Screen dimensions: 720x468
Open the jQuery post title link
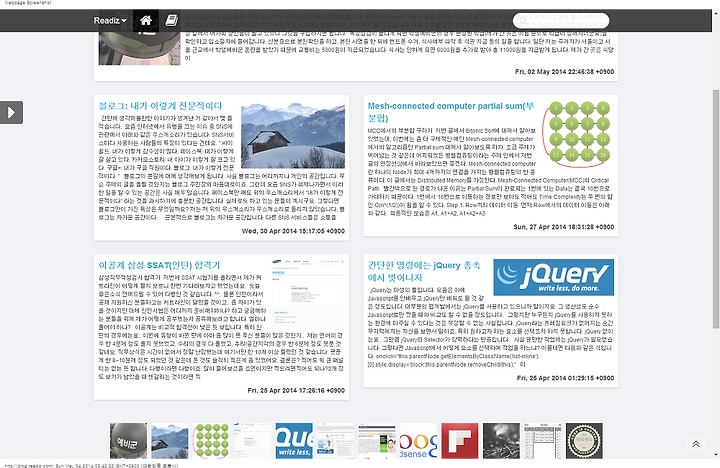point(424,271)
